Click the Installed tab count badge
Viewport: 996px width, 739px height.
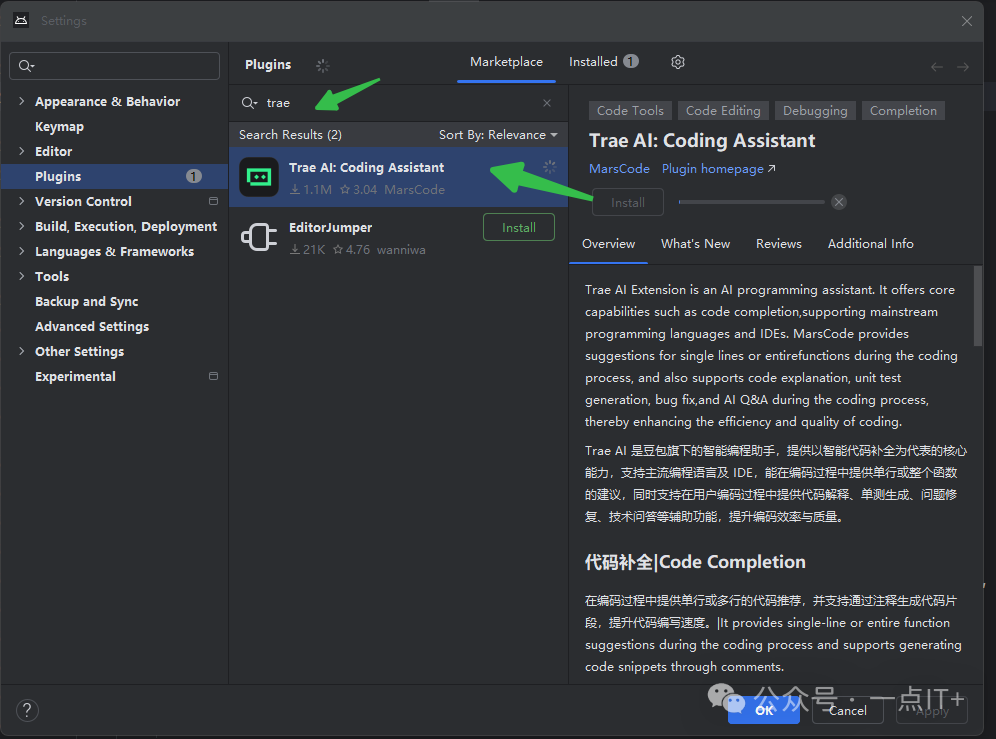(631, 61)
